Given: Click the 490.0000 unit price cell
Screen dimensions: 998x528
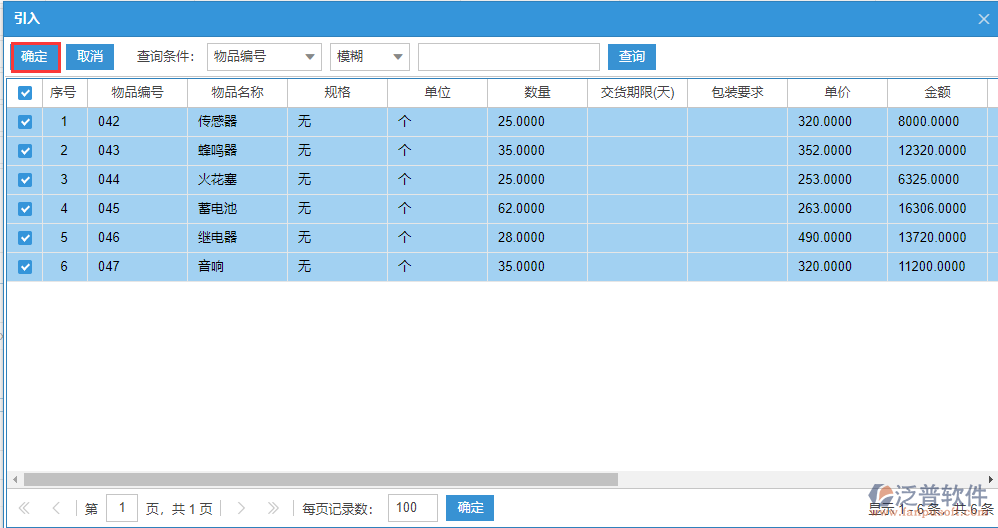Looking at the screenshot, I should (837, 237).
